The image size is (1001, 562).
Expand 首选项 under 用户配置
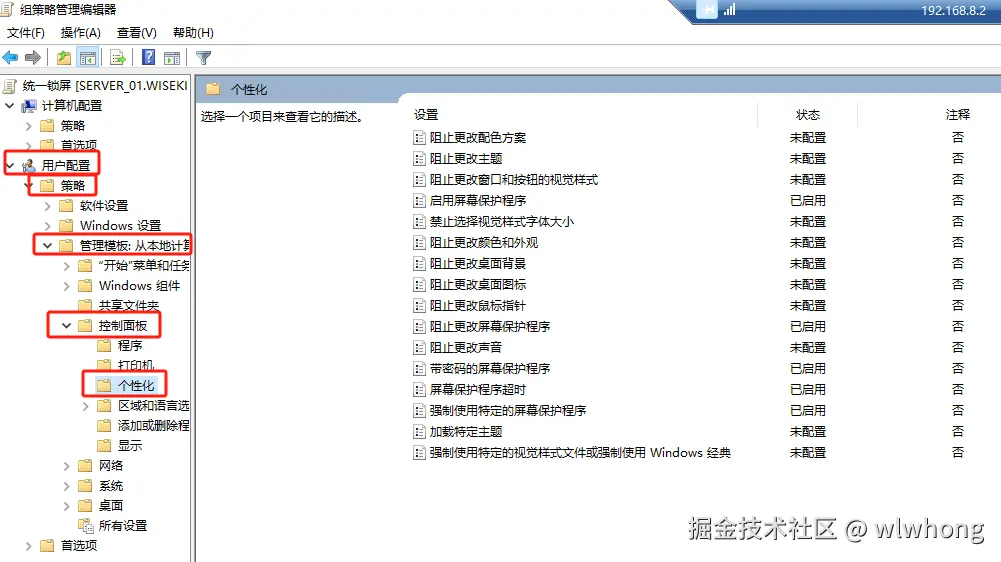pyautogui.click(x=28, y=546)
